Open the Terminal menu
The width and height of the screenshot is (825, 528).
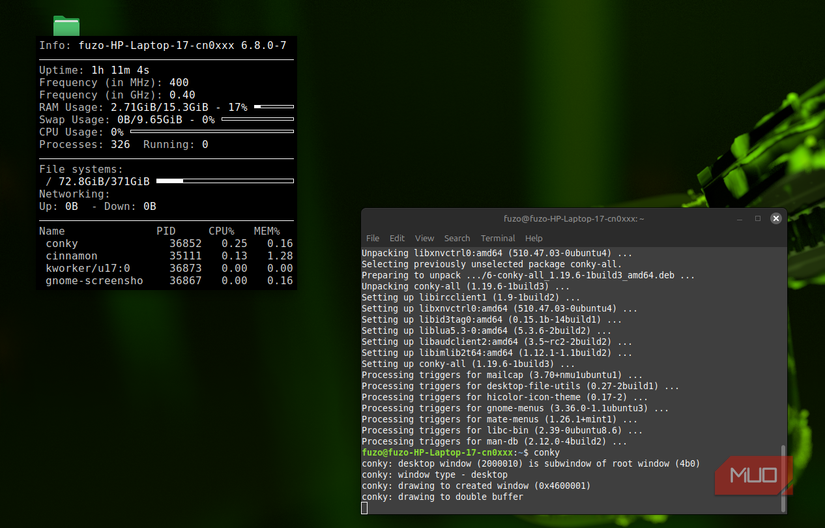point(497,239)
